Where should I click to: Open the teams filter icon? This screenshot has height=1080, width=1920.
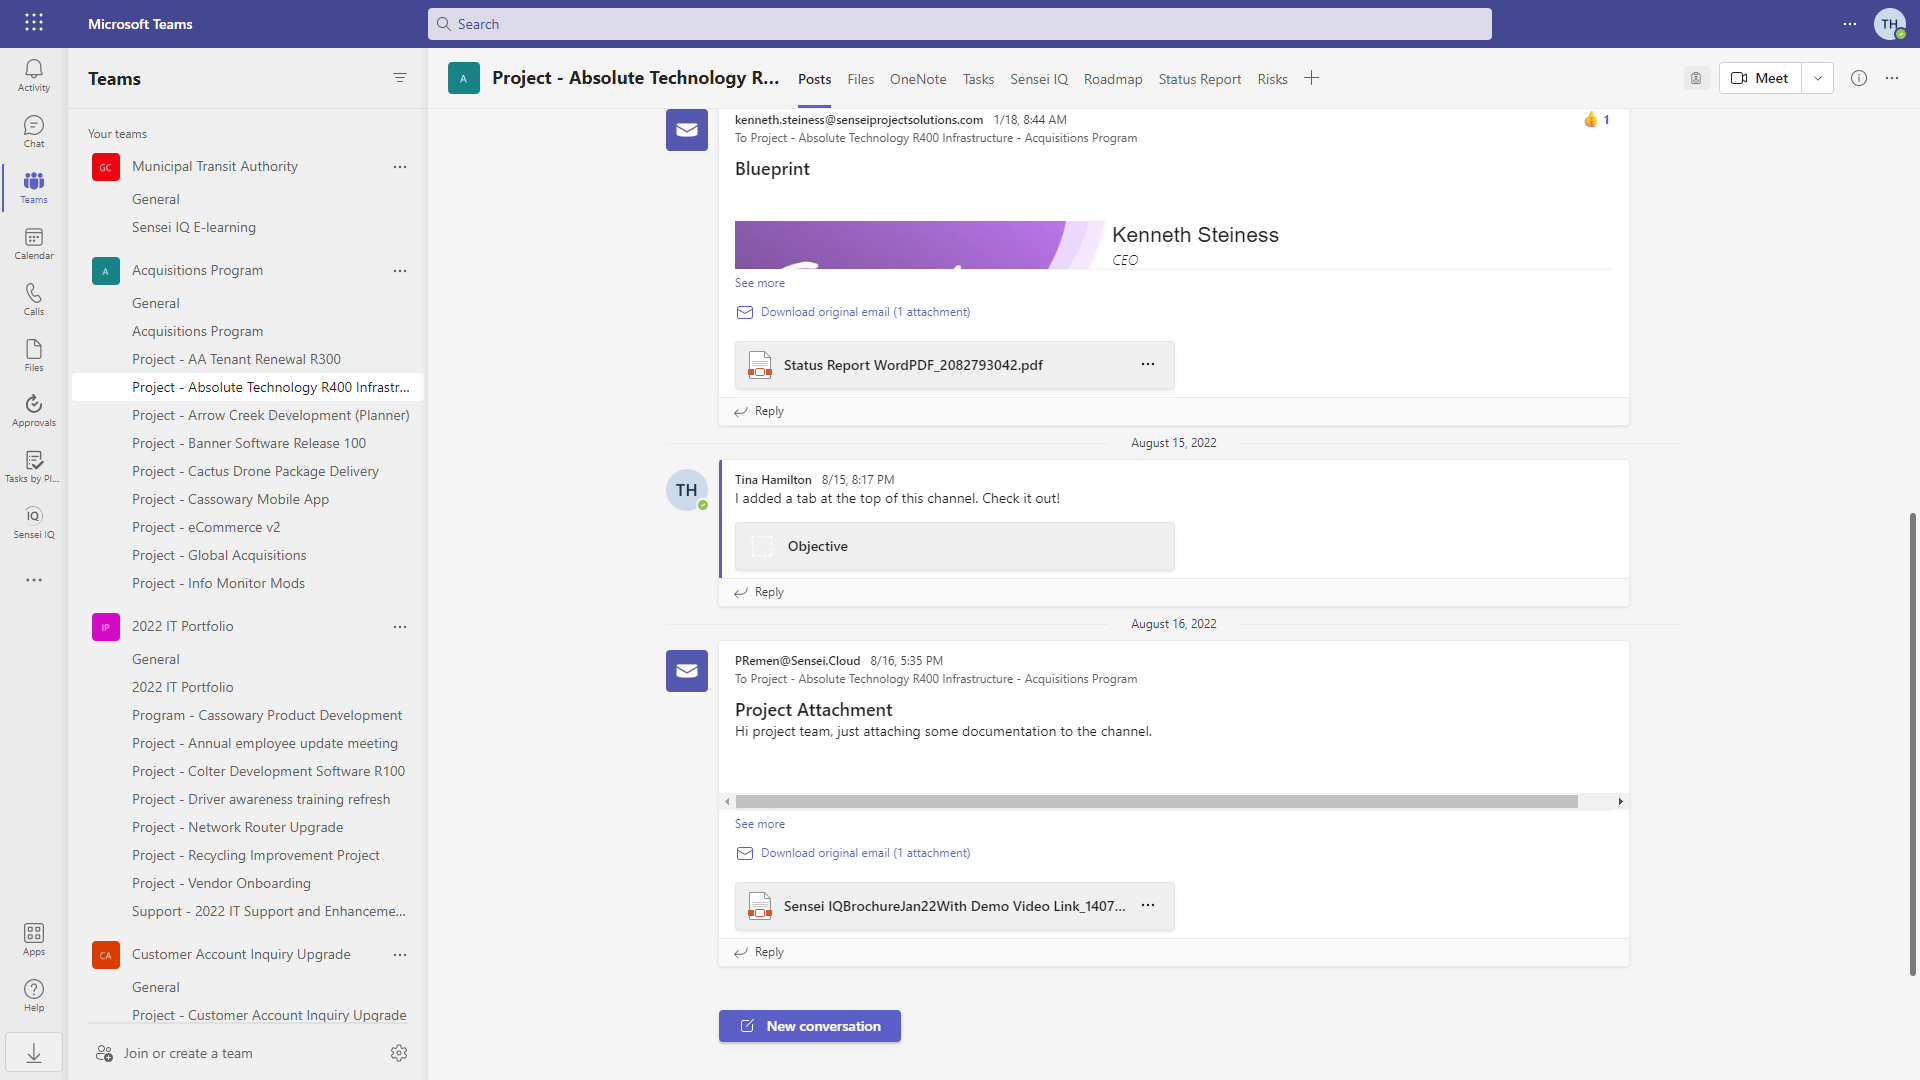pos(400,78)
